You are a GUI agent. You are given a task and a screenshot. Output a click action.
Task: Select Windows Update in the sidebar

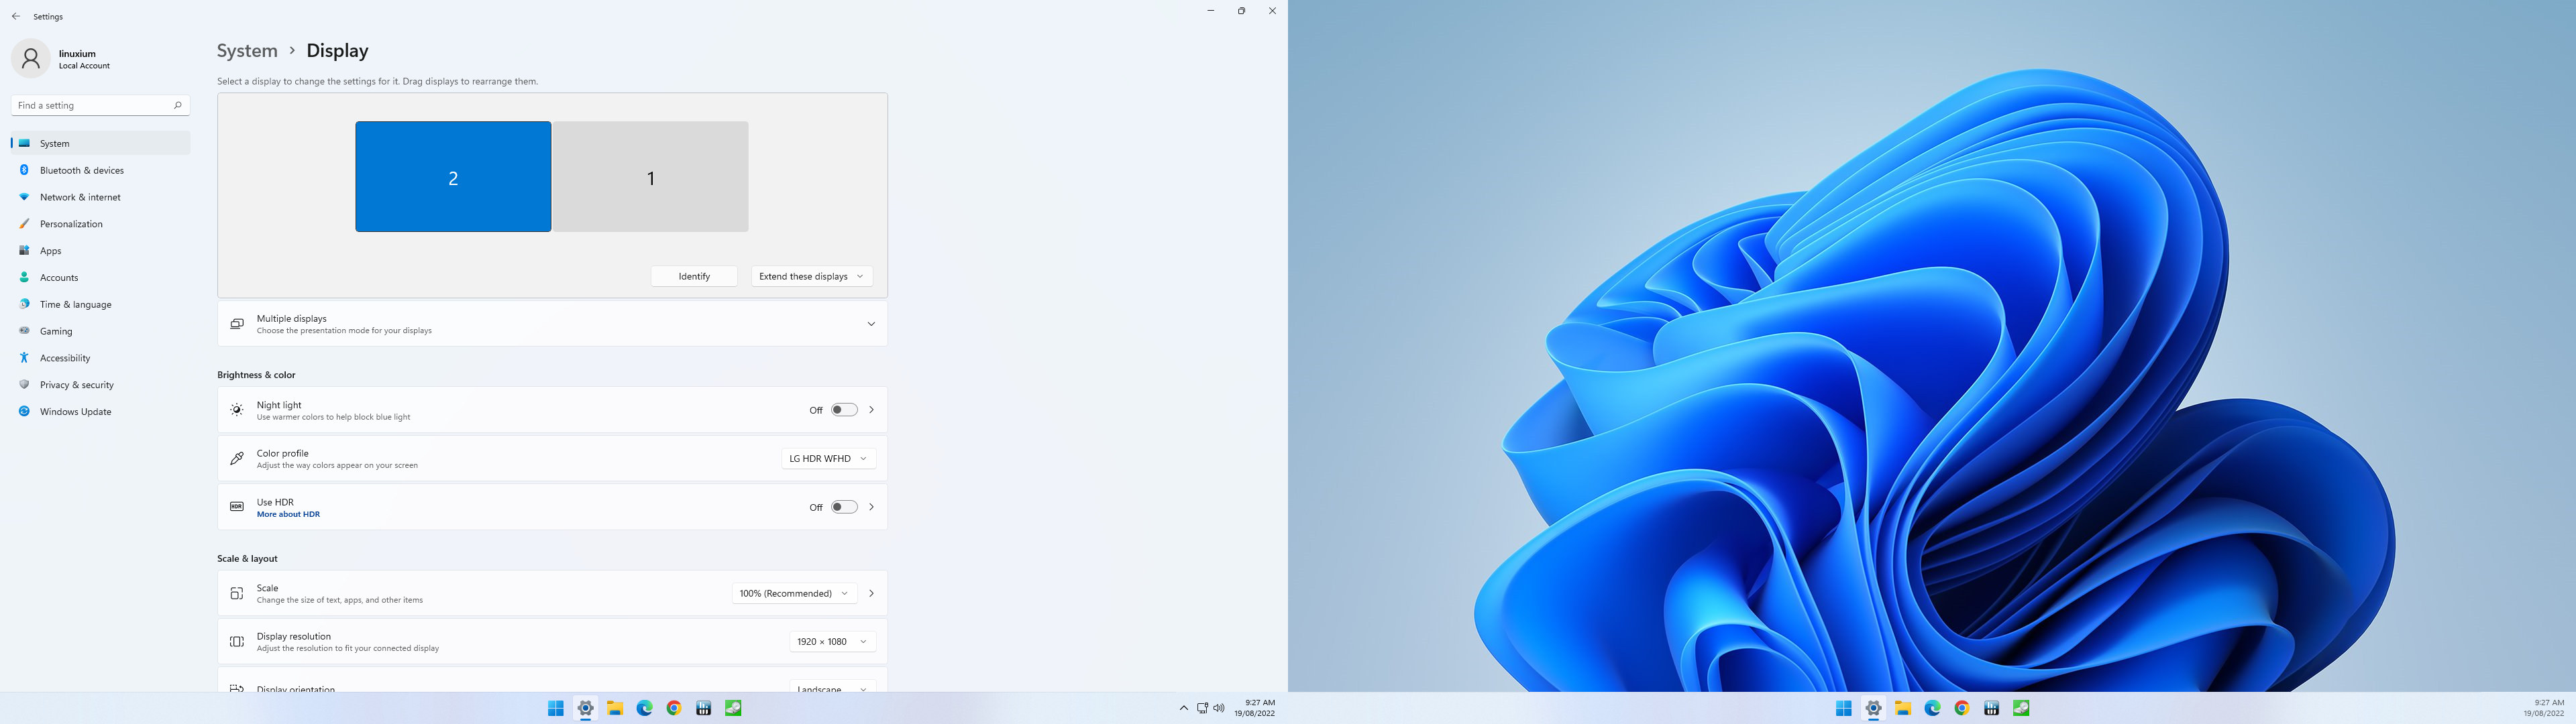[x=100, y=412]
